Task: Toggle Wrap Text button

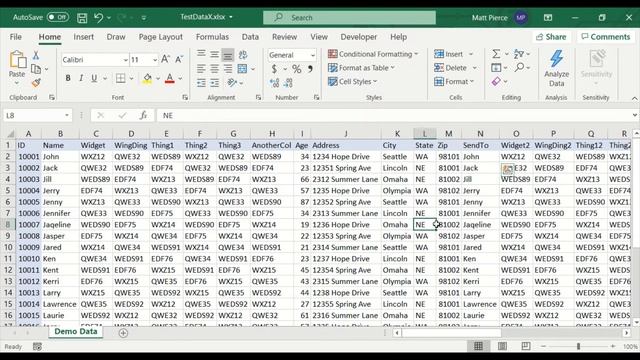Action: pyautogui.click(x=243, y=55)
